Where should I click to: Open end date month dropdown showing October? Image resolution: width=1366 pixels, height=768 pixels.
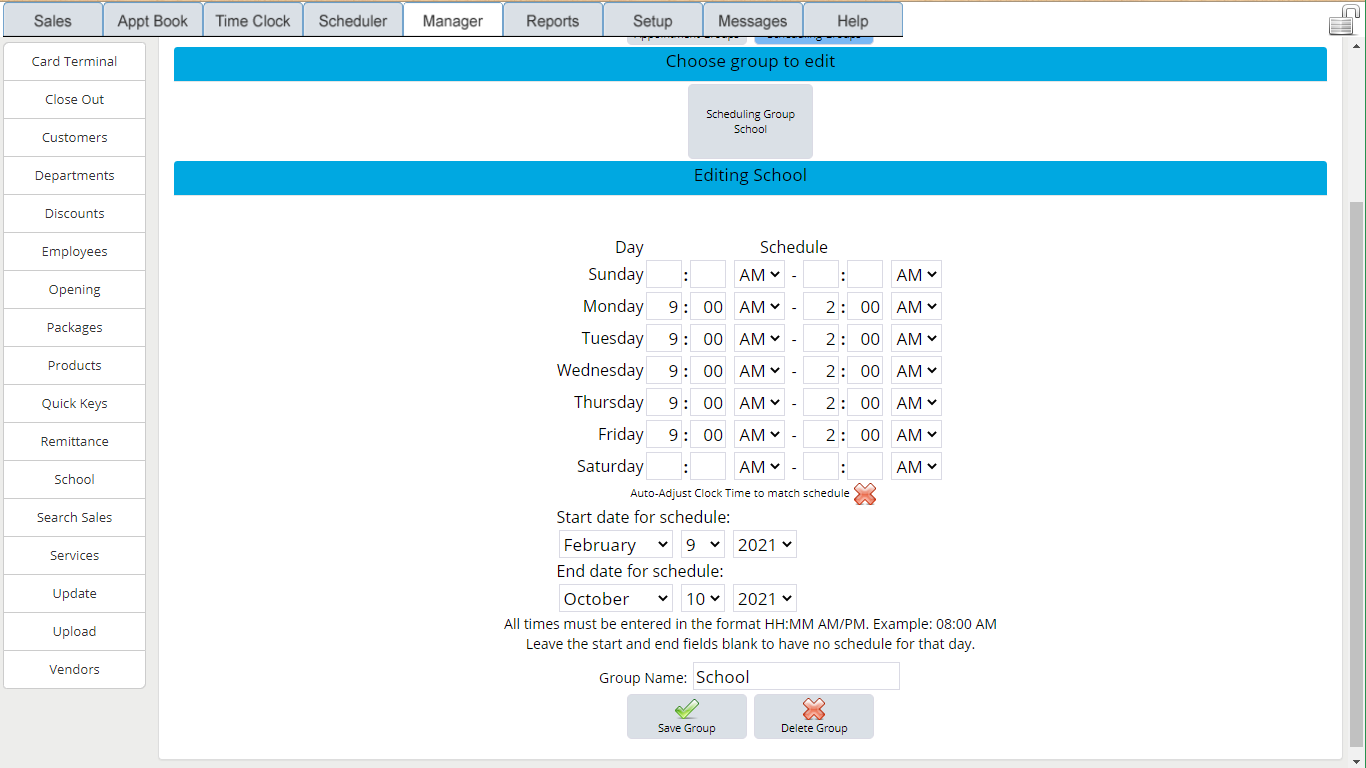pos(615,599)
